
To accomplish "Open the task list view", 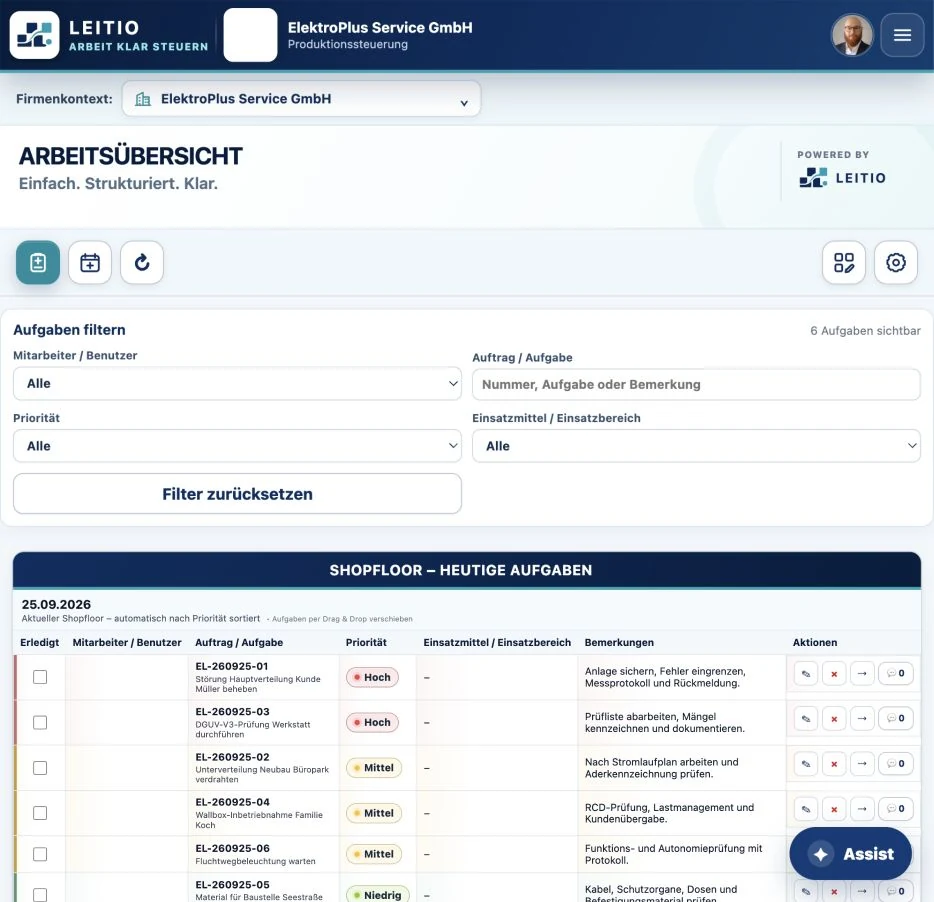I will (38, 262).
